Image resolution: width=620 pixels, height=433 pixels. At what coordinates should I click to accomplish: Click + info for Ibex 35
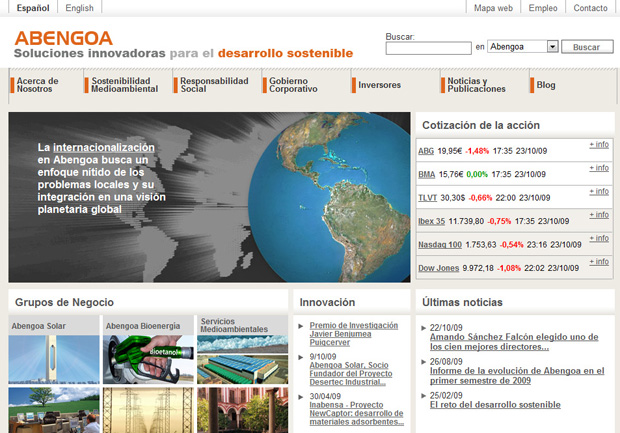coord(599,215)
